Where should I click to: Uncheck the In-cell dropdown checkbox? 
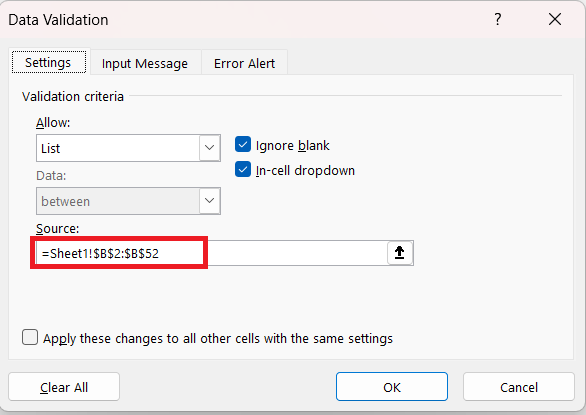[243, 170]
